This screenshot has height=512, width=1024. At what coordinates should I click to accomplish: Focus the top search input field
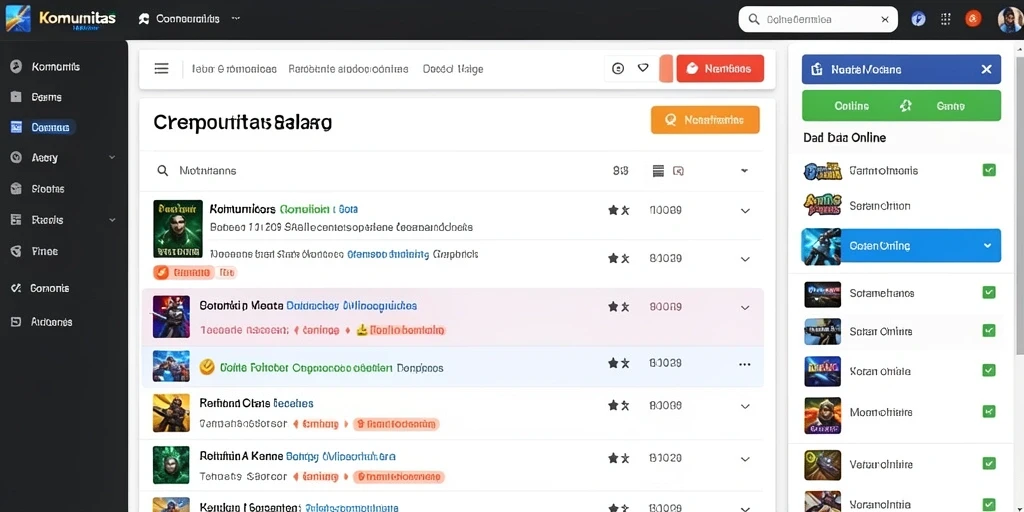[x=818, y=20]
